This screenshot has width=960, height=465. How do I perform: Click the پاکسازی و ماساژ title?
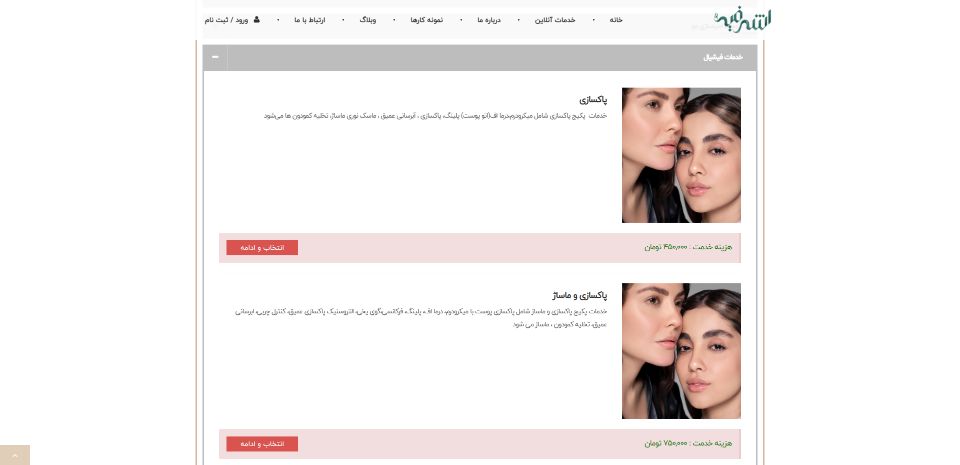pos(579,296)
